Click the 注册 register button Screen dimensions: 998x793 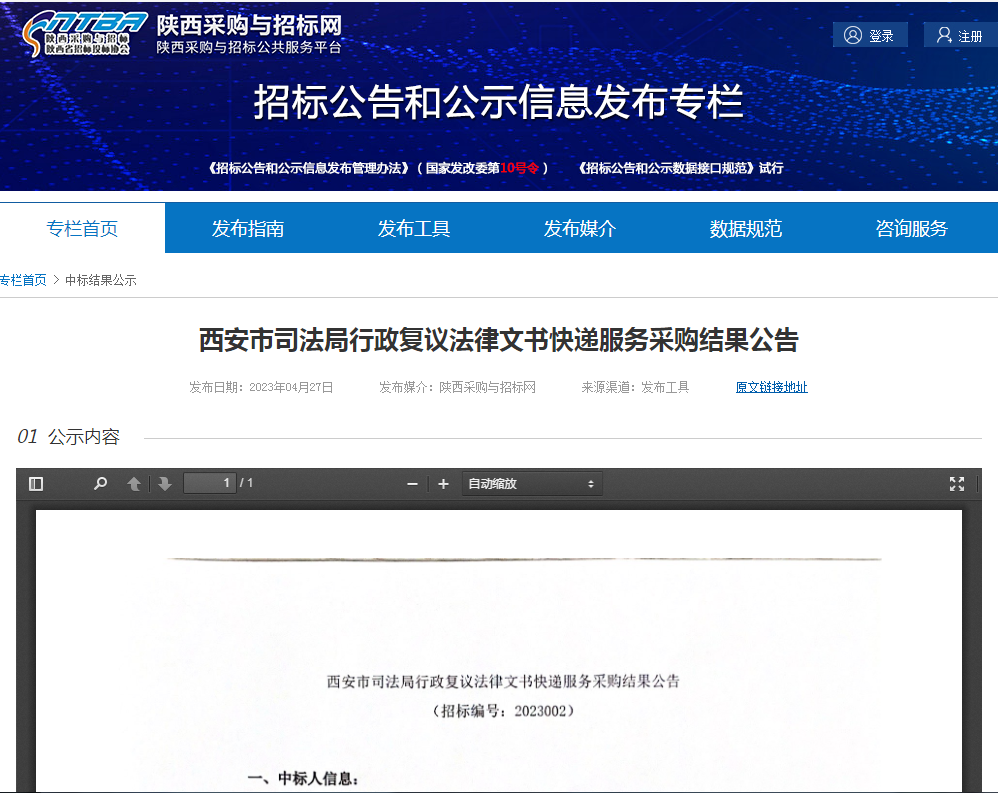[959, 36]
